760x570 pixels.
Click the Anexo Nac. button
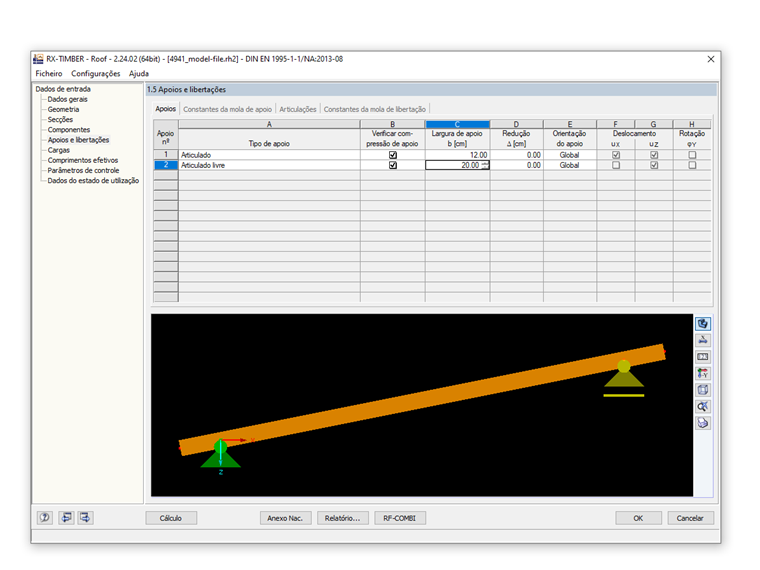[285, 518]
